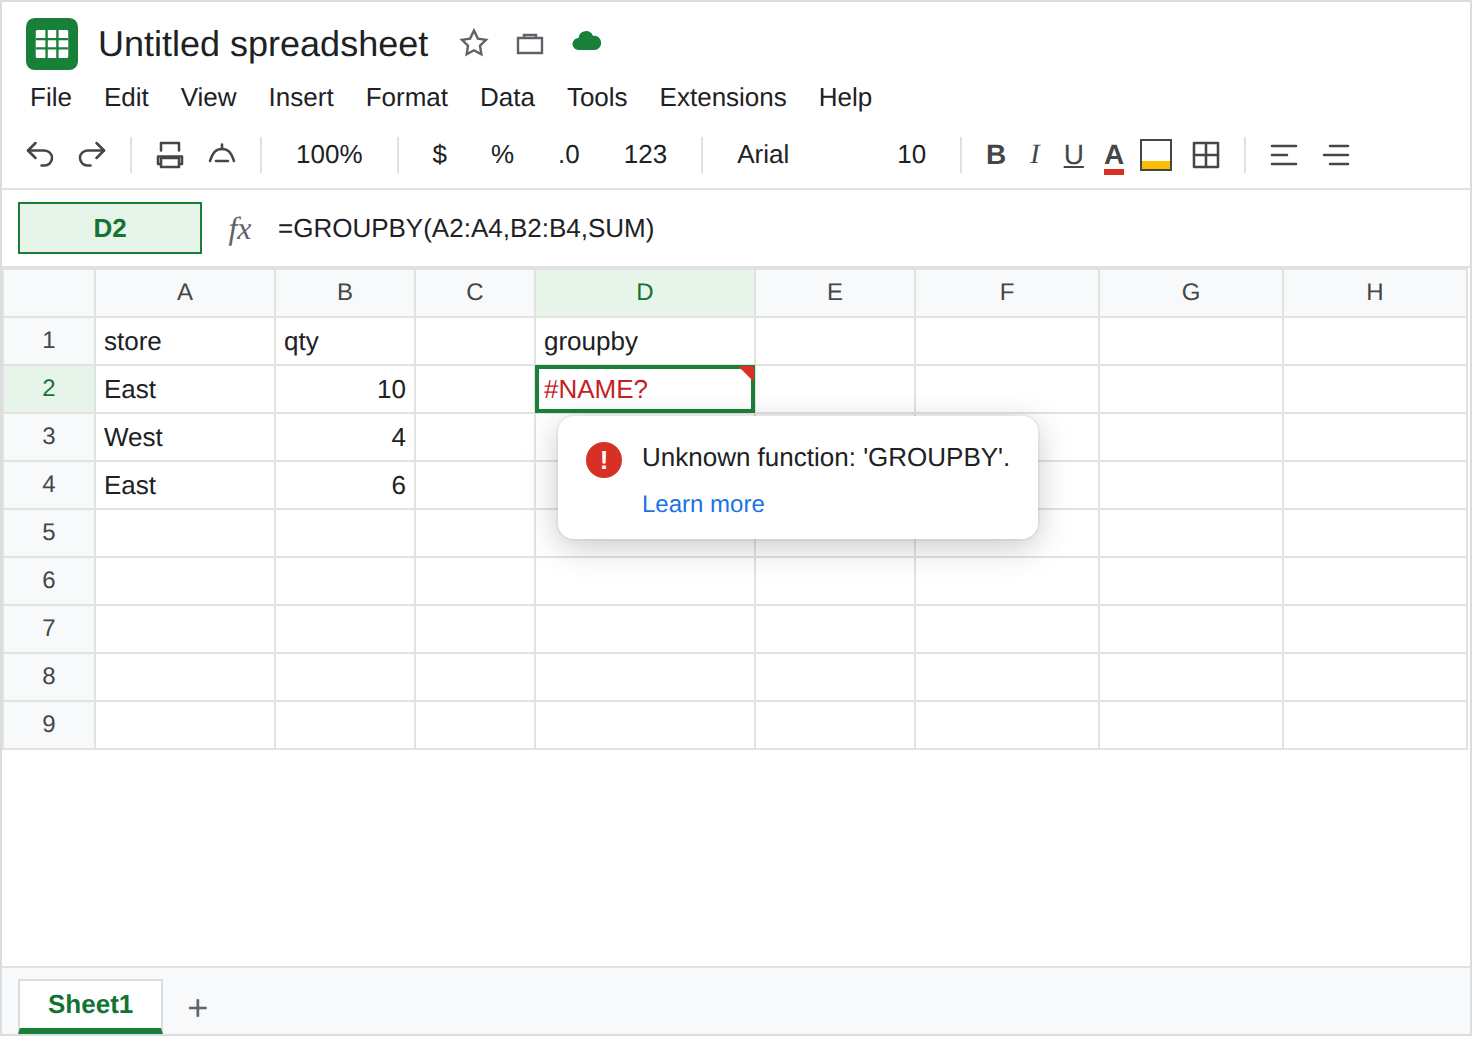Open the 123 number formats dropdown
The image size is (1472, 1044).
[x=645, y=155]
